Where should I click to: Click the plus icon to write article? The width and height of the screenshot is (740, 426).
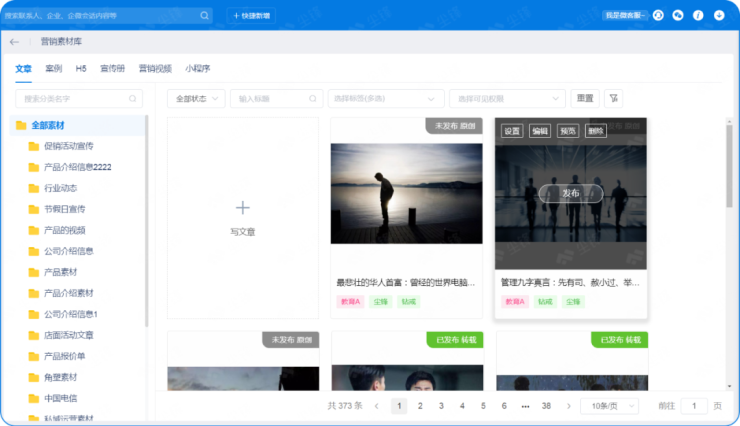pyautogui.click(x=242, y=208)
